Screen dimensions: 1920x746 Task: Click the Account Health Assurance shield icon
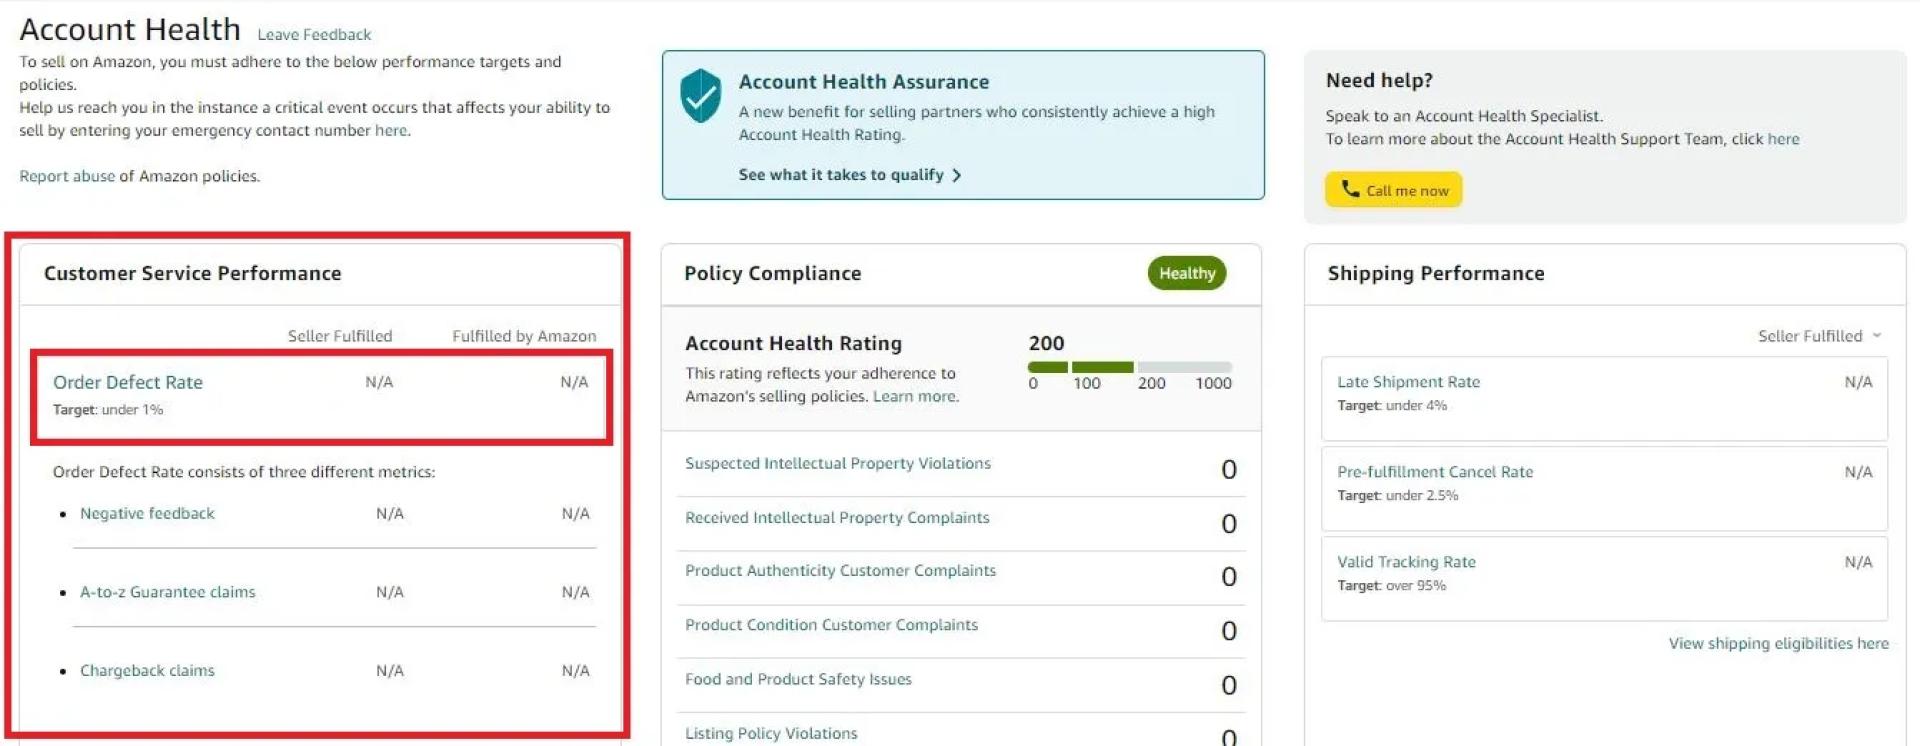[x=701, y=96]
